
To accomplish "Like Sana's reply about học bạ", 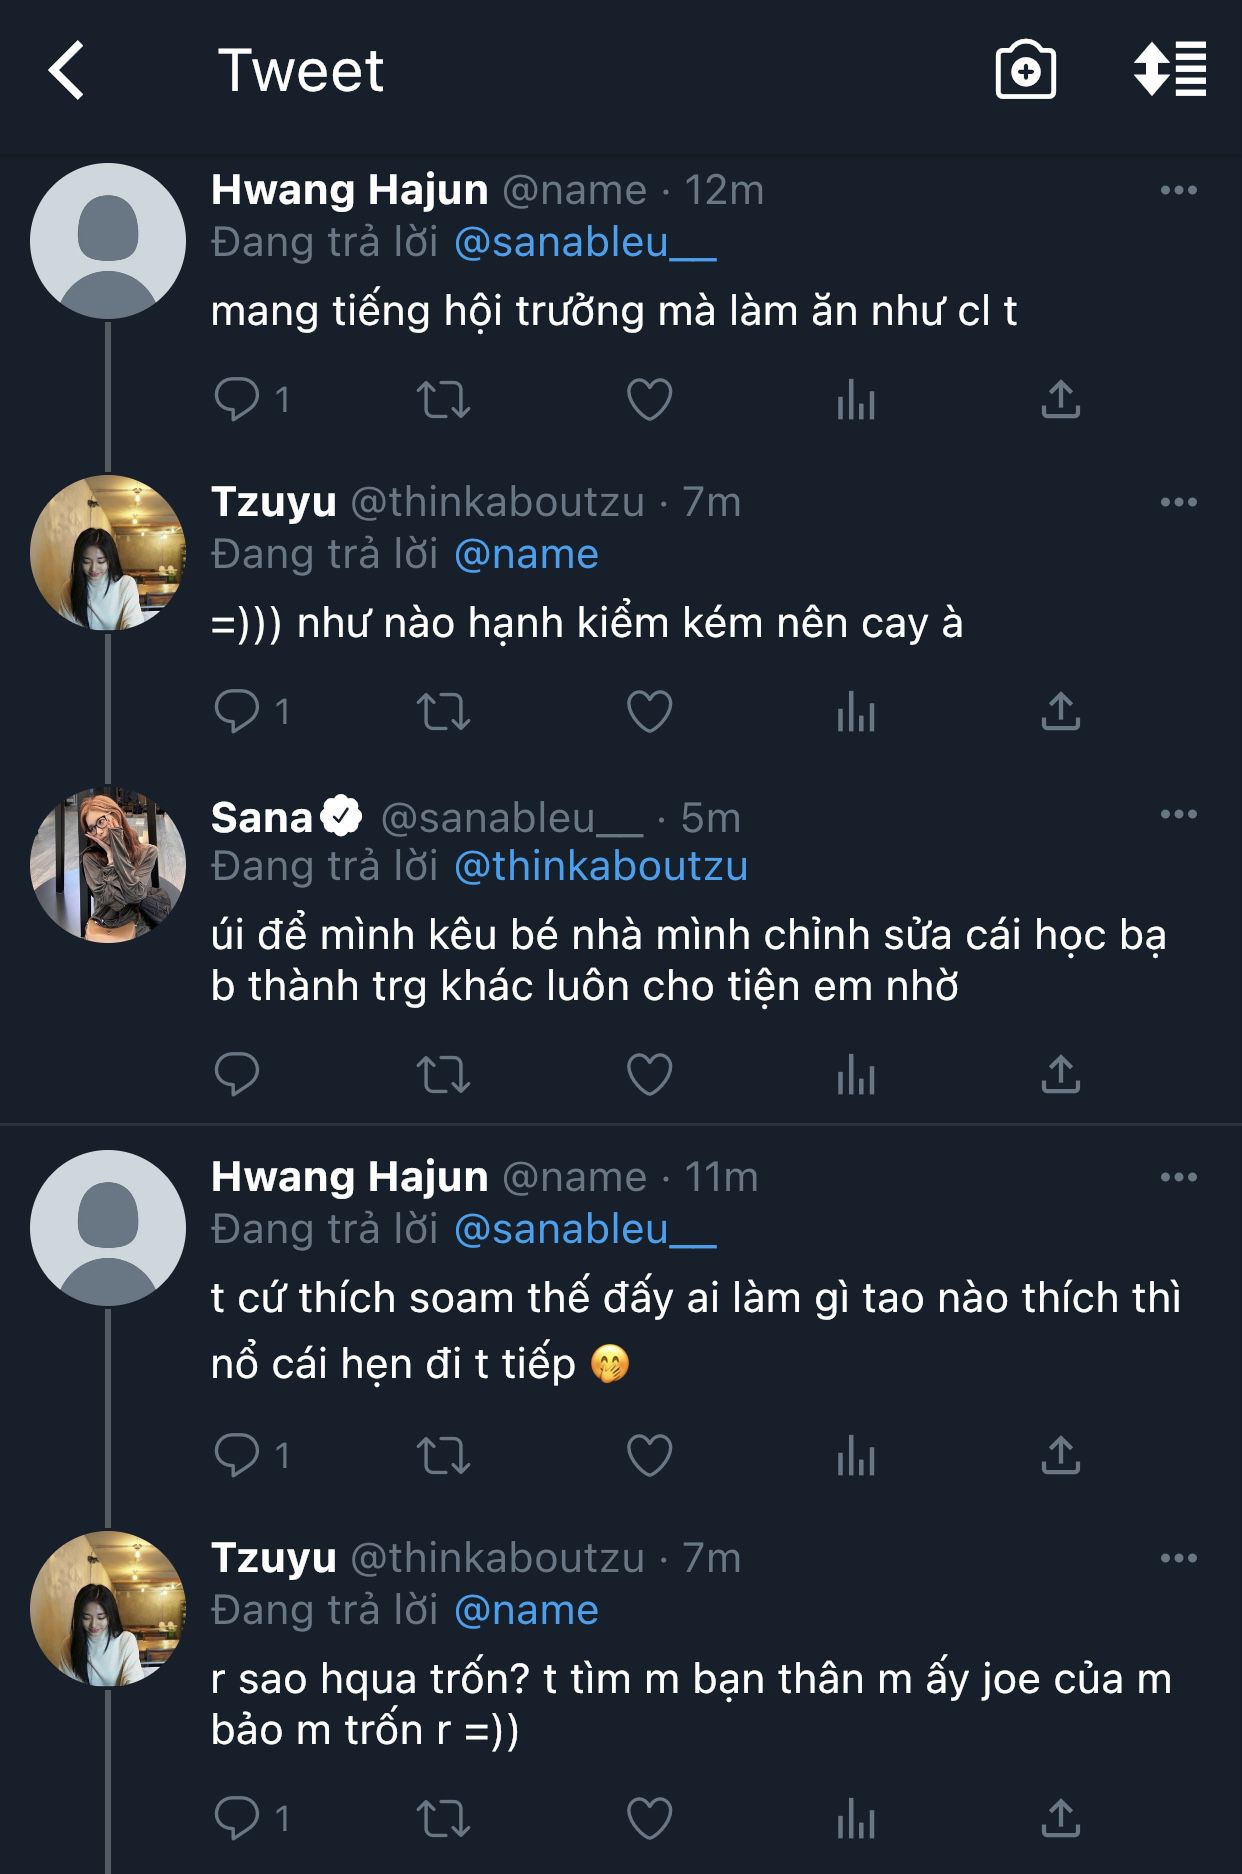I will (x=649, y=1075).
